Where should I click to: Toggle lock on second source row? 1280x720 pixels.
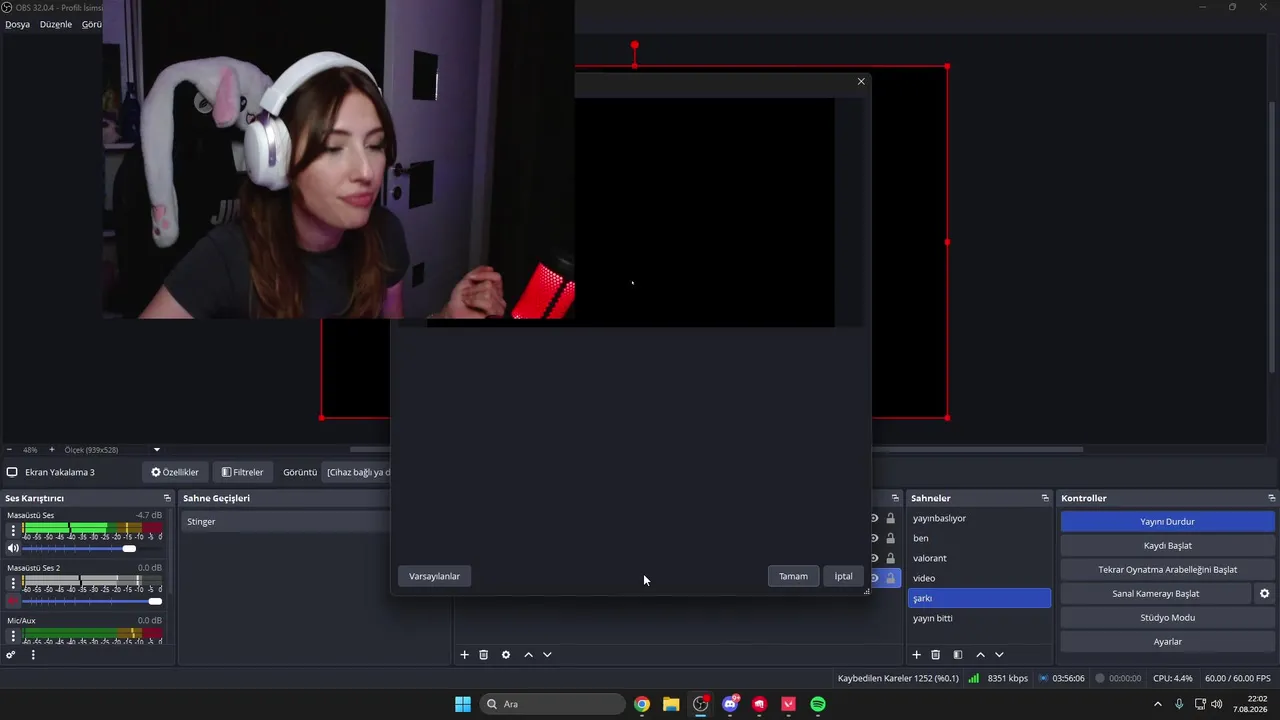(891, 538)
